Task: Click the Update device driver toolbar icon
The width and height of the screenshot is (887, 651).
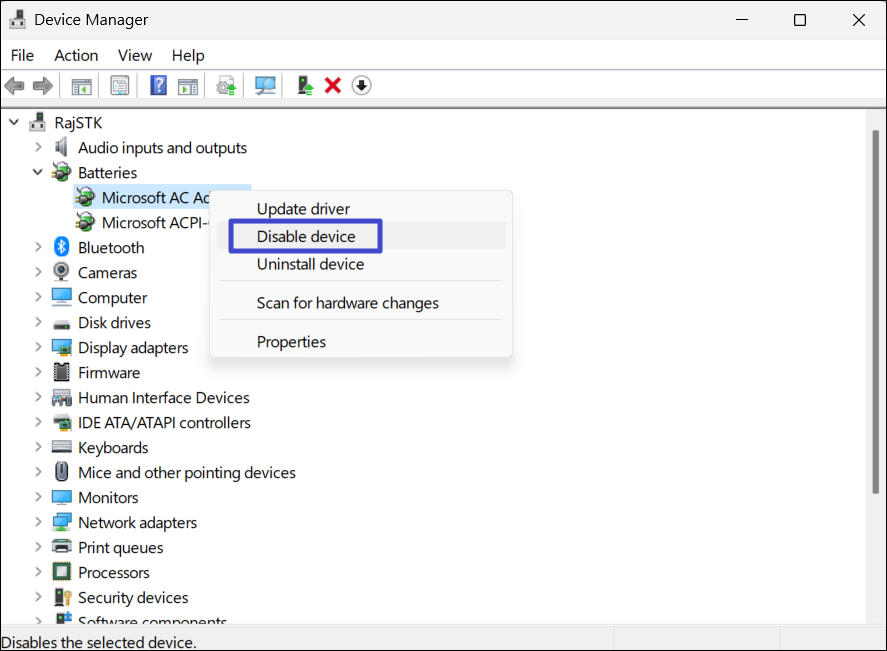Action: (x=306, y=86)
